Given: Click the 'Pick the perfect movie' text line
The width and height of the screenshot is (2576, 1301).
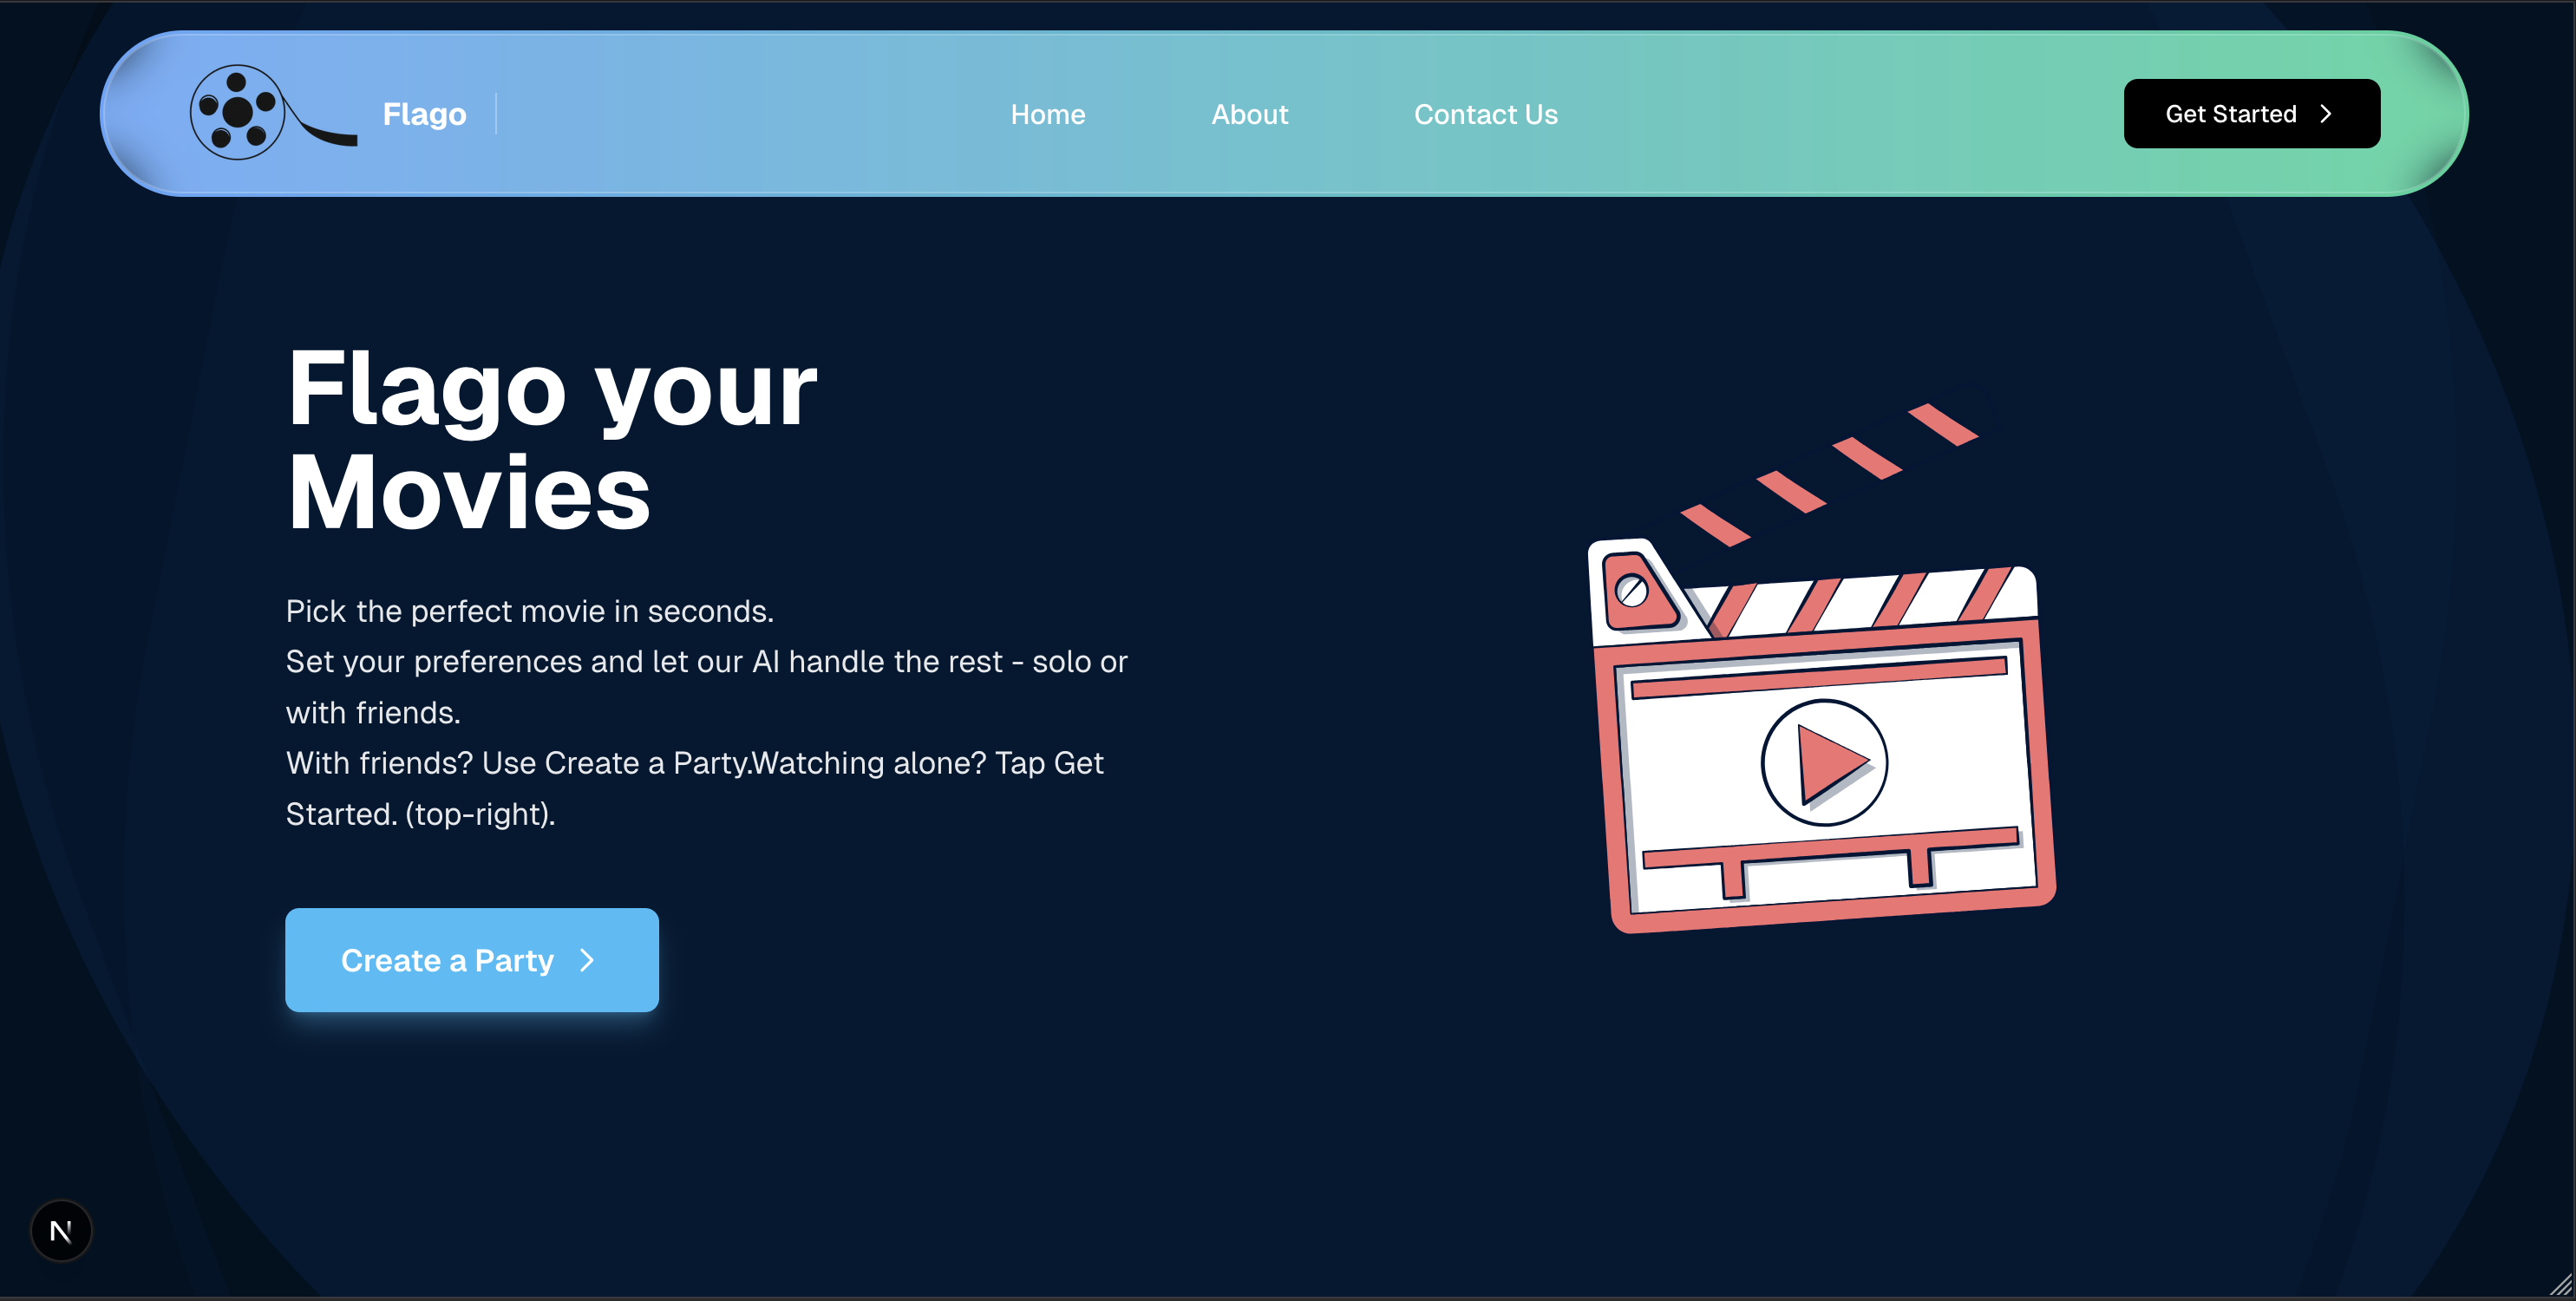Looking at the screenshot, I should [x=529, y=610].
